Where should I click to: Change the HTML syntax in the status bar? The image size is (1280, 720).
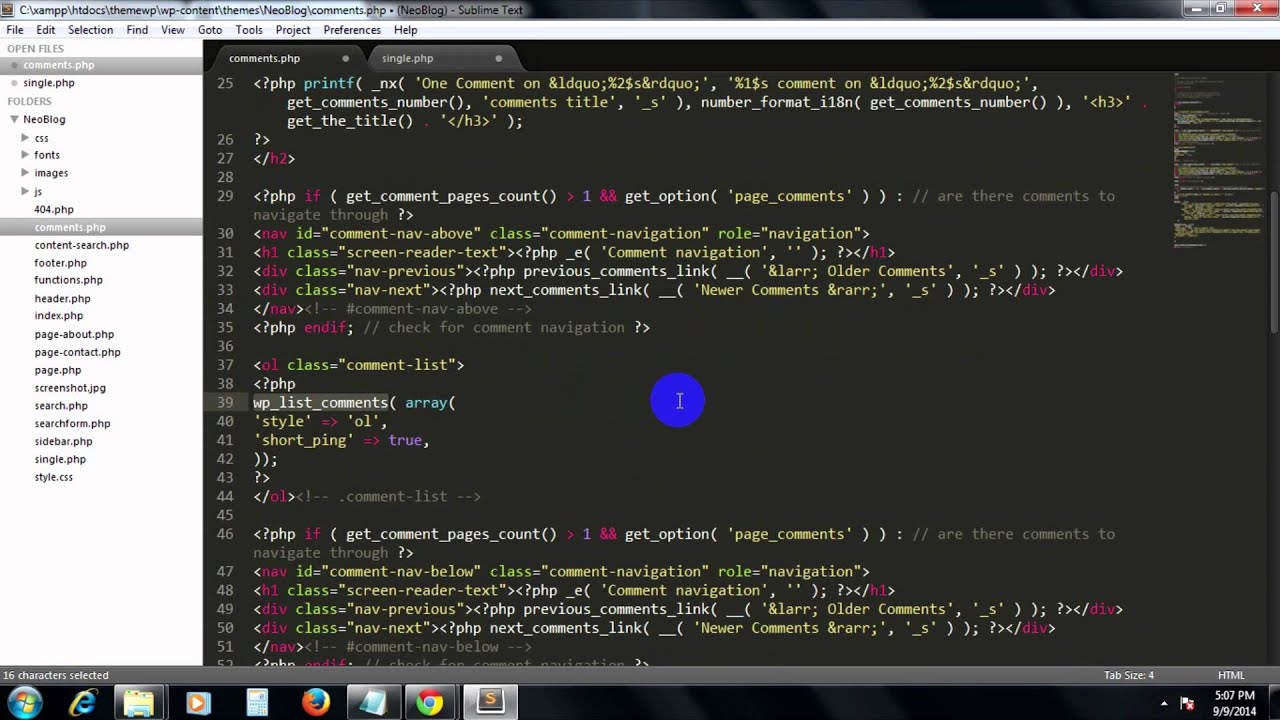tap(1231, 675)
